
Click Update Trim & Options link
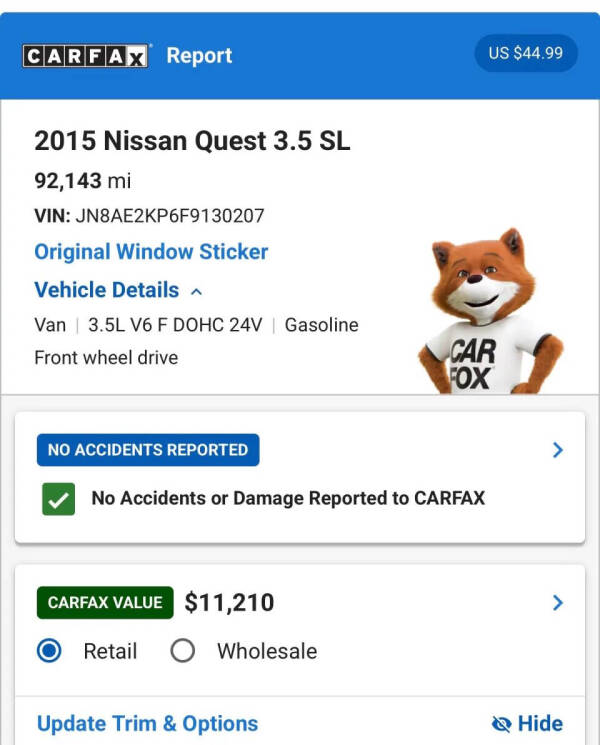pos(148,724)
